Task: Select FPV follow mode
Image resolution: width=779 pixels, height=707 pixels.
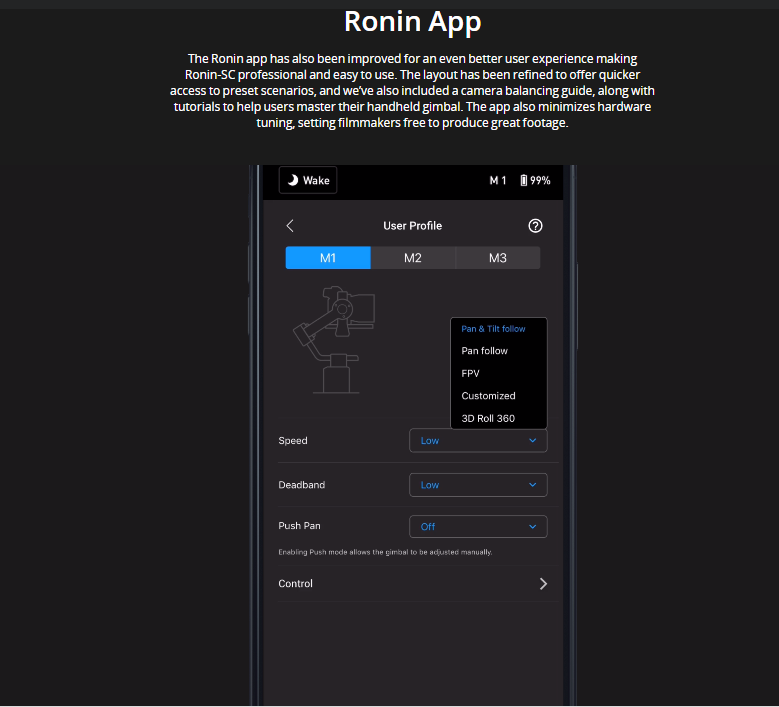Action: 470,374
